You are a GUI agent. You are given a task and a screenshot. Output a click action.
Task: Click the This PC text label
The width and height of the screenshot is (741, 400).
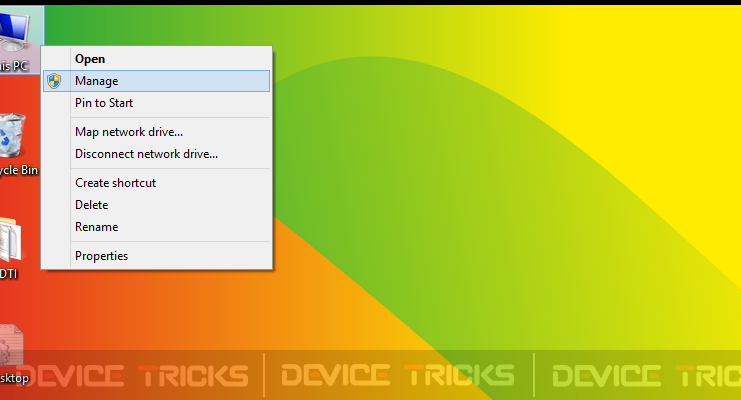[x=14, y=66]
